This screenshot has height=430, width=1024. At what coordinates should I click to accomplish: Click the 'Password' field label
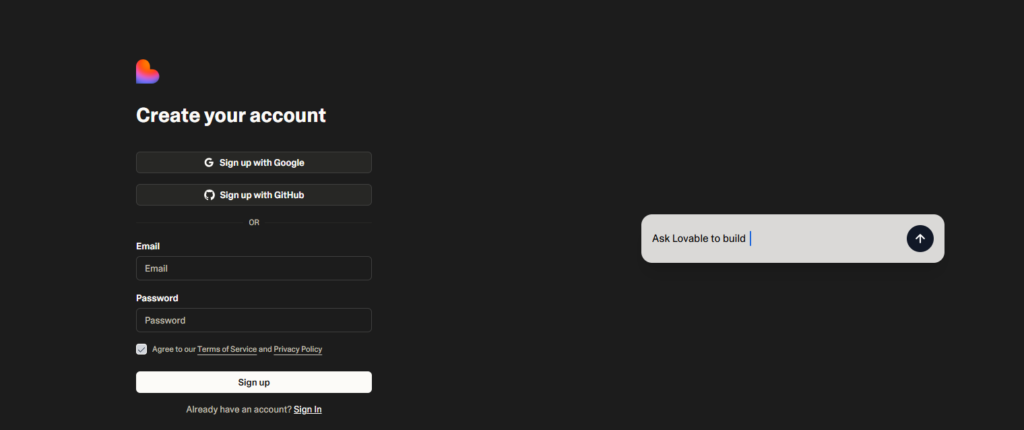click(x=157, y=298)
